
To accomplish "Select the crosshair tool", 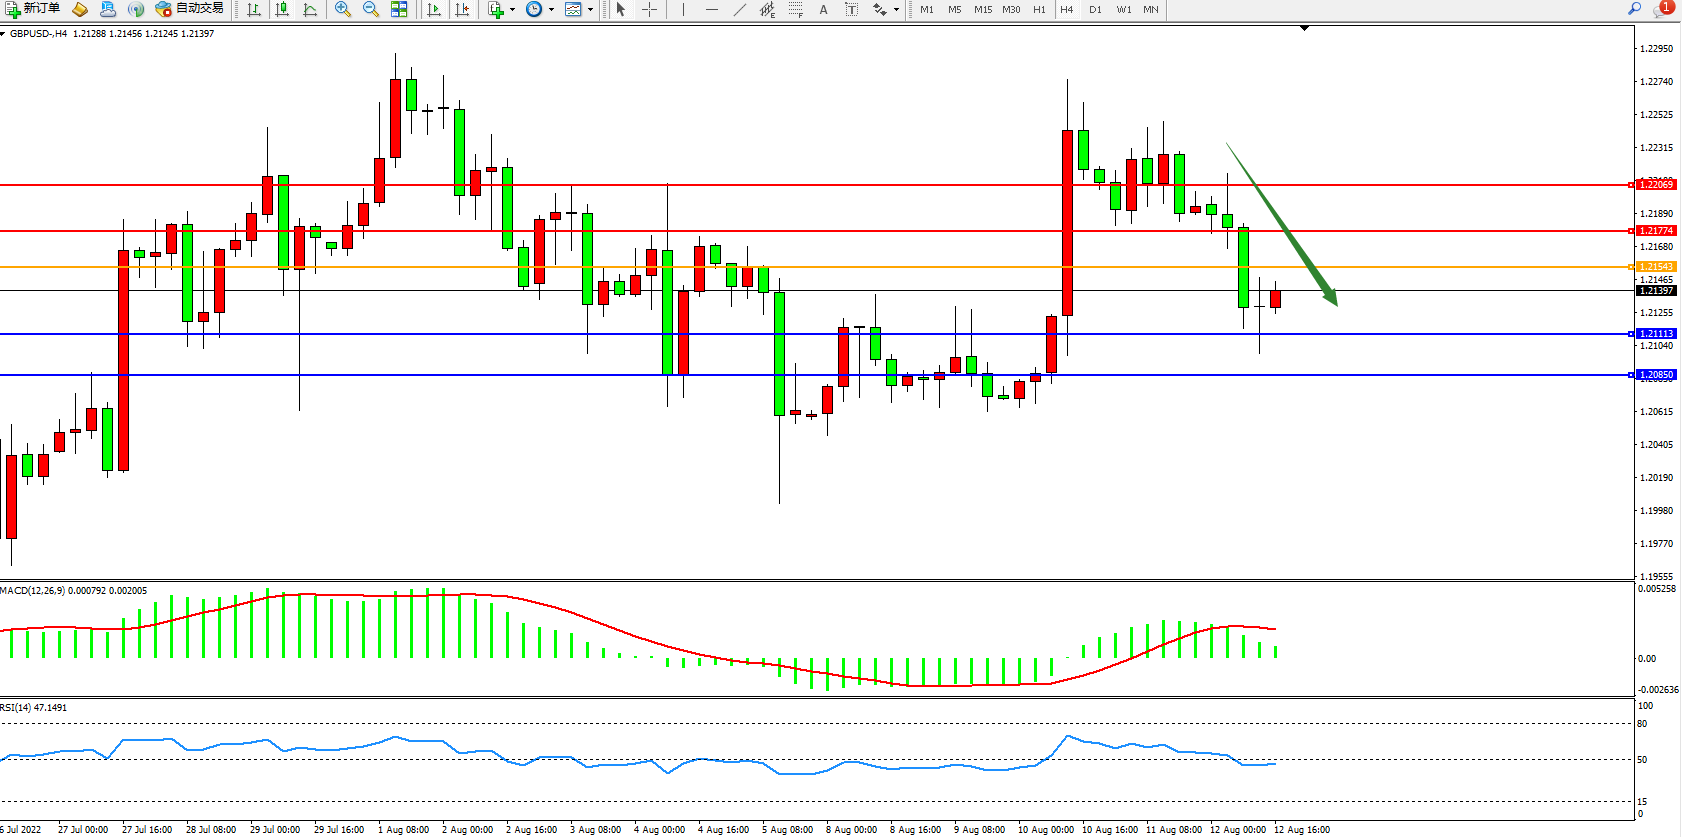I will [x=649, y=9].
